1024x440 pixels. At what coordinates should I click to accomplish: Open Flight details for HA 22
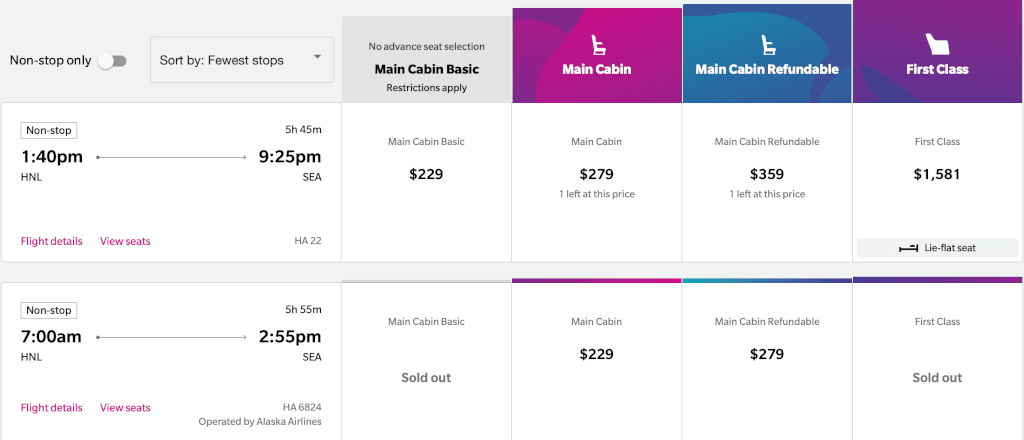click(52, 241)
